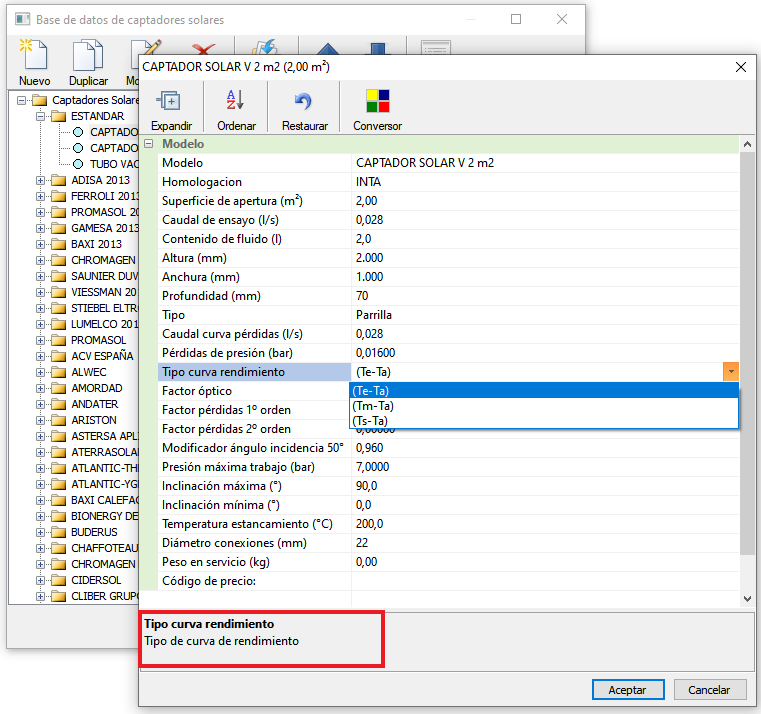Collapse the Modelo property section
Image resolution: width=761 pixels, height=714 pixels.
[x=149, y=144]
